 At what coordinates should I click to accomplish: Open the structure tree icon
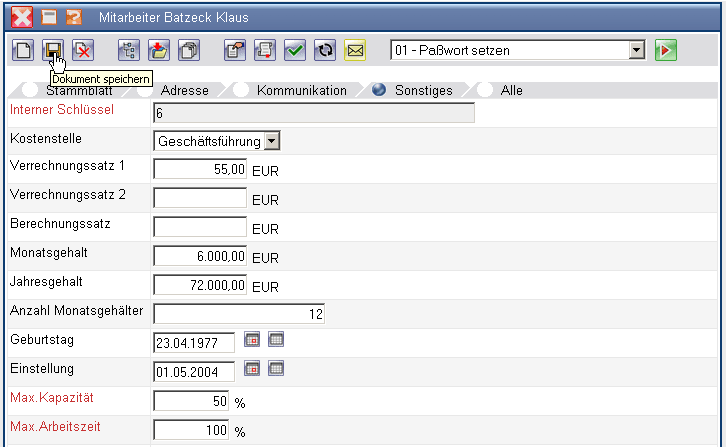coord(129,50)
